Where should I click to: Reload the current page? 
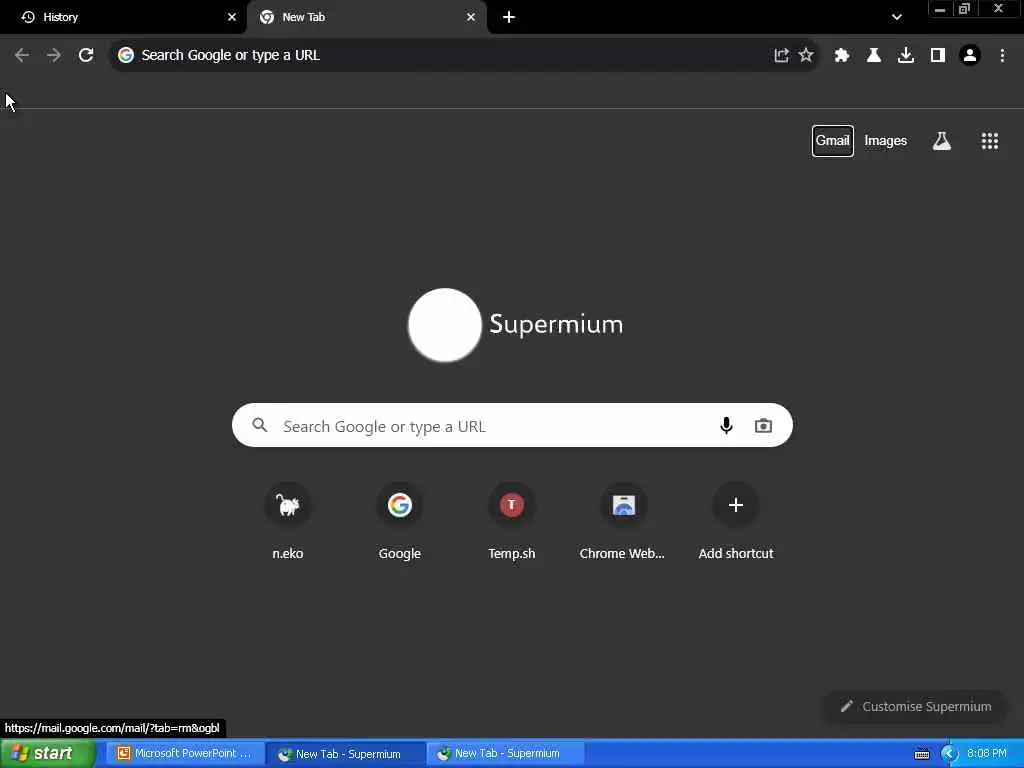(86, 55)
